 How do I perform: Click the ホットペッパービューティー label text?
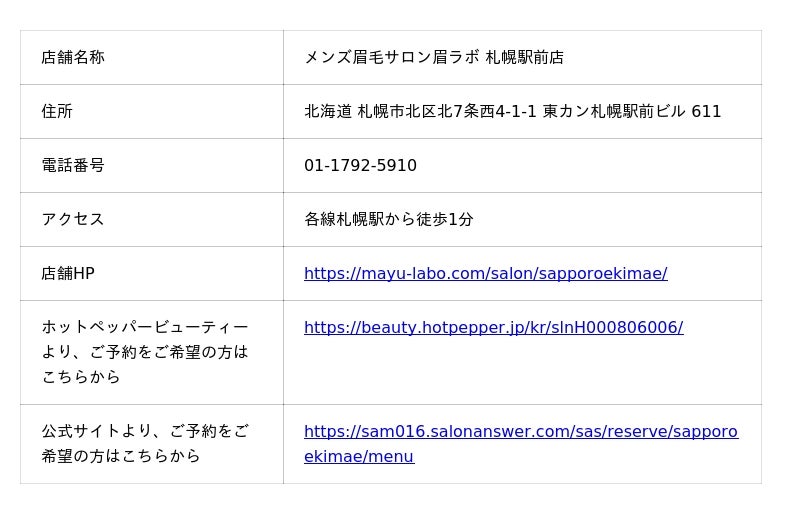pyautogui.click(x=145, y=327)
